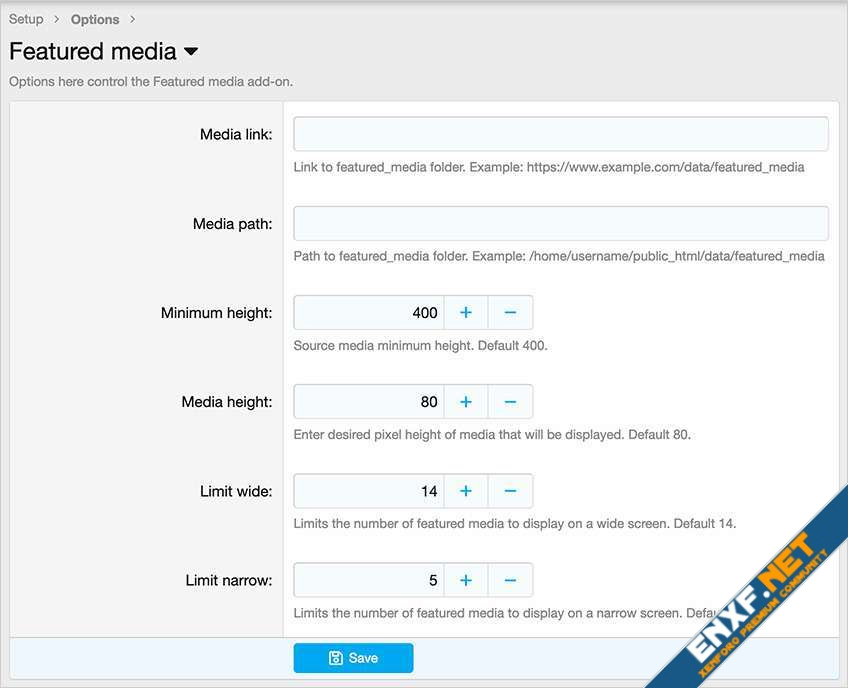Viewport: 848px width, 688px height.
Task: Edit the Limit narrow number field
Action: 369,581
